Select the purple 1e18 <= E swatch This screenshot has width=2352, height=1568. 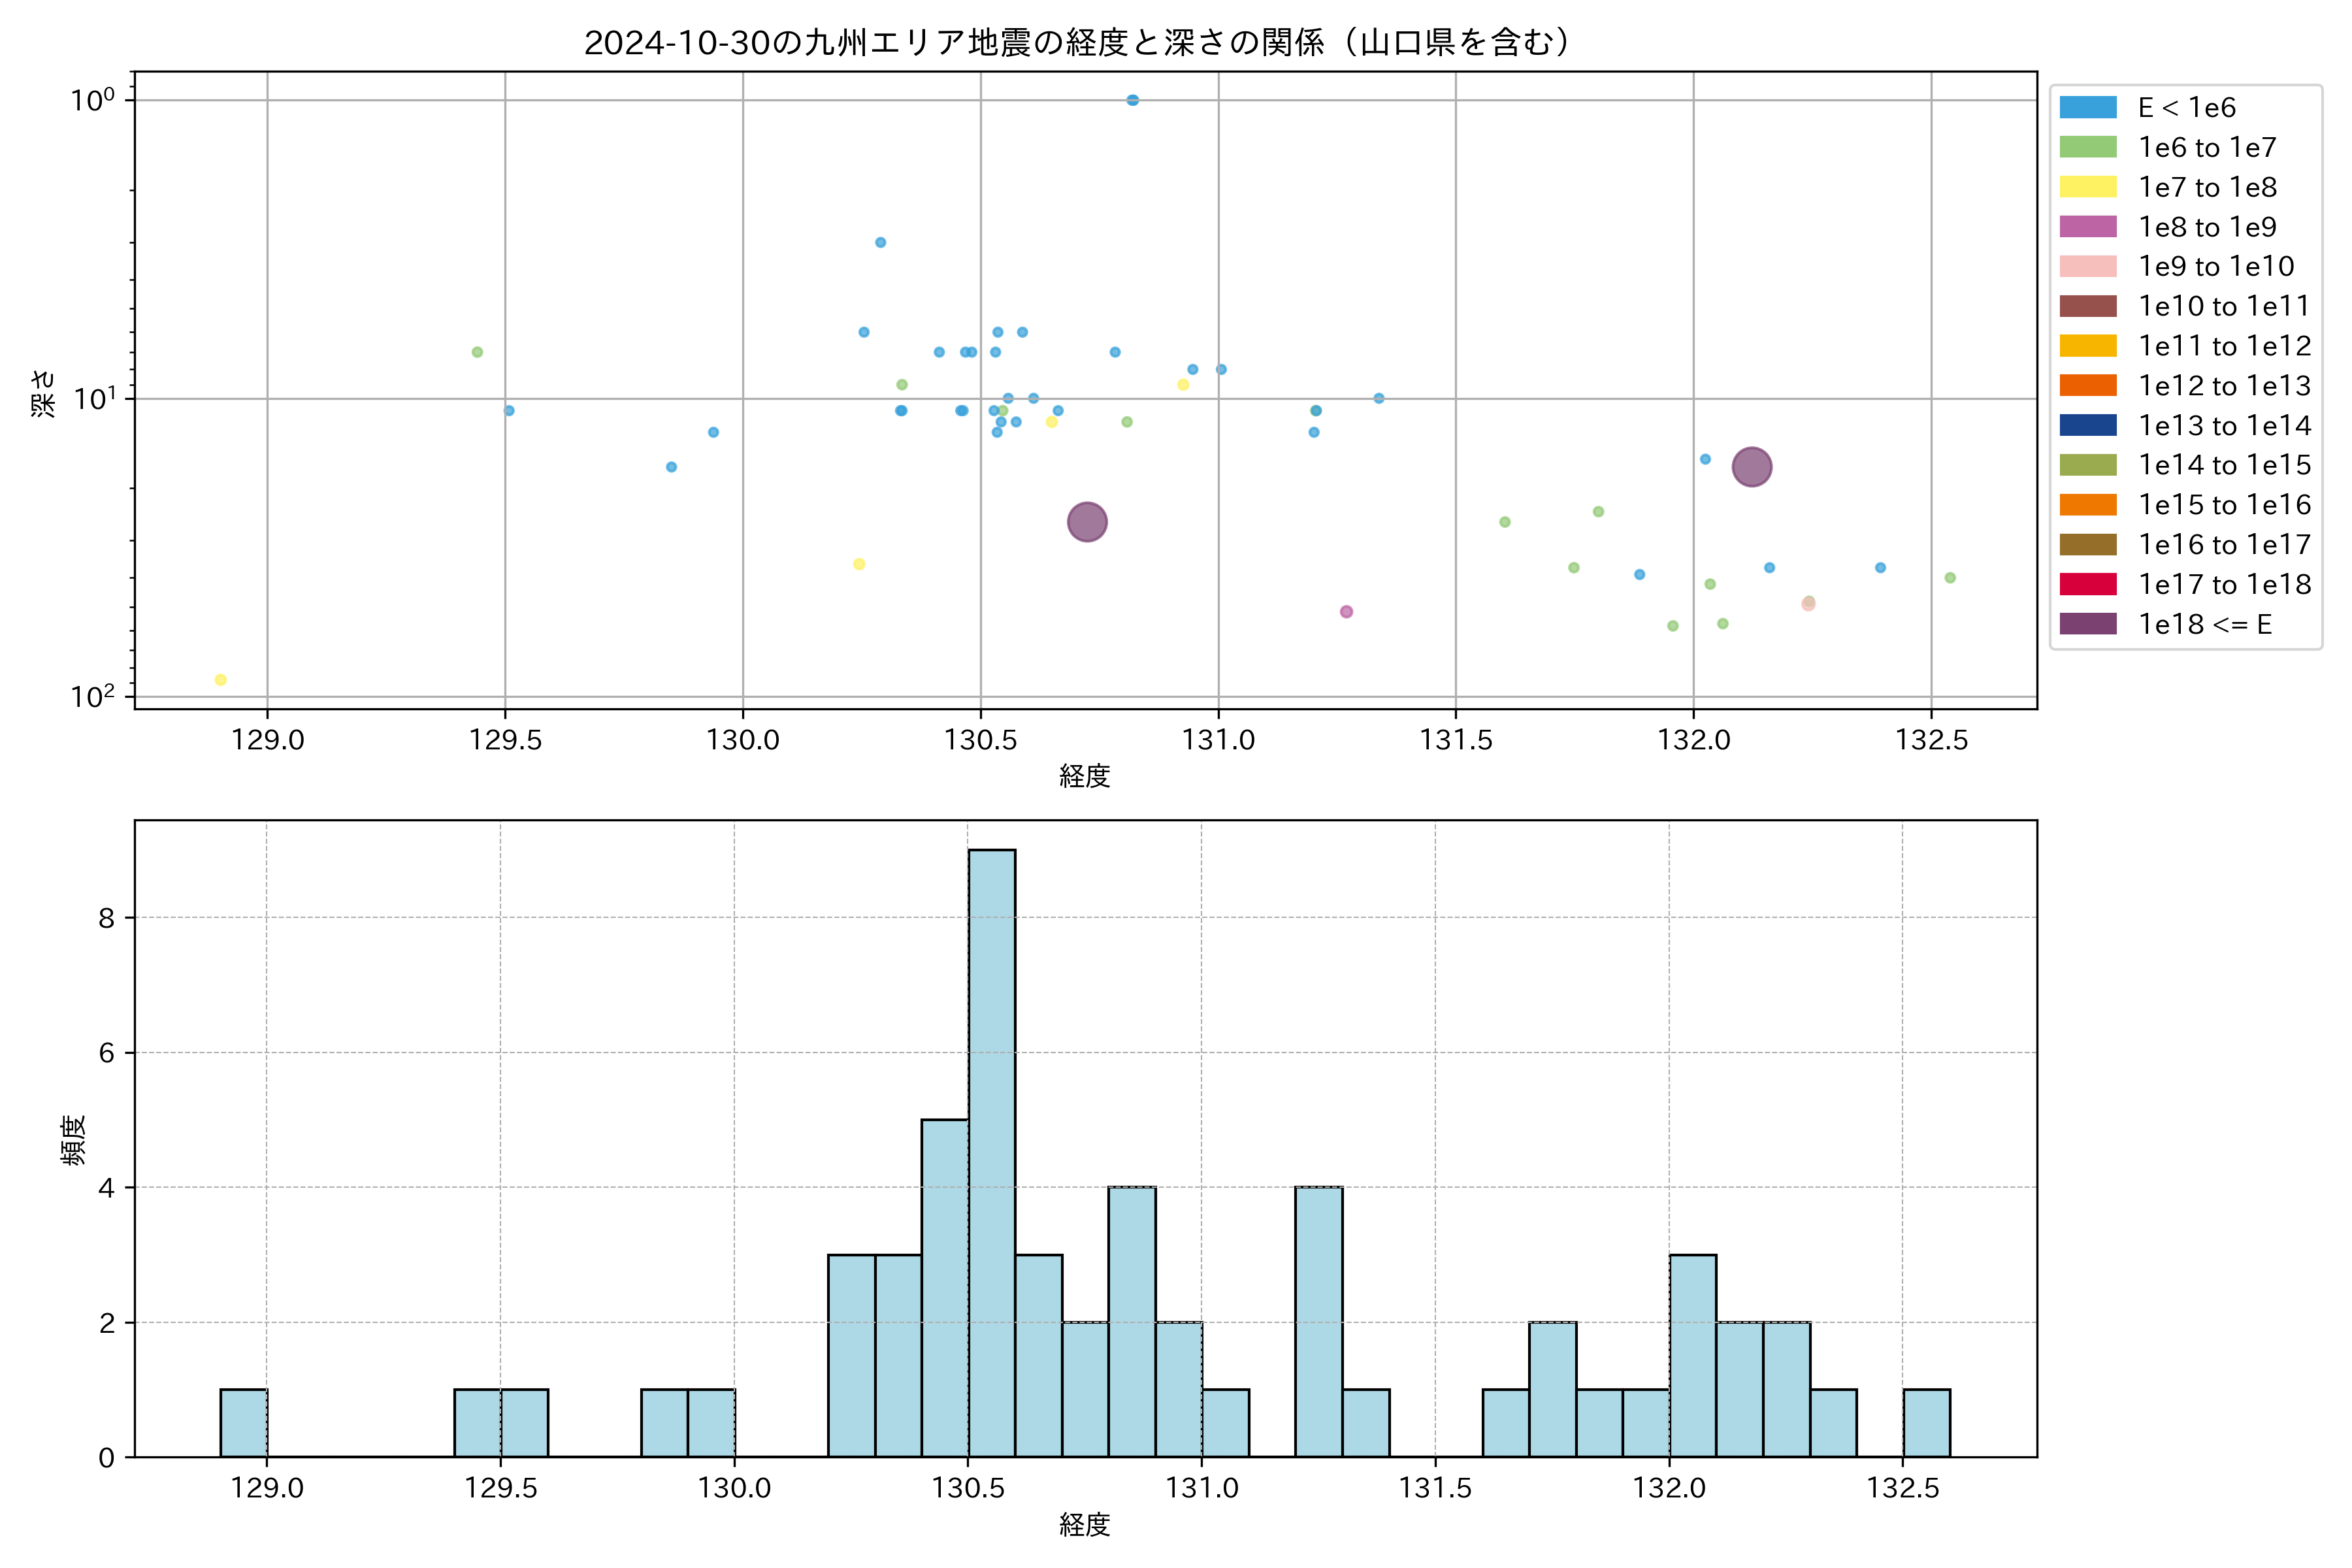coord(2088,624)
